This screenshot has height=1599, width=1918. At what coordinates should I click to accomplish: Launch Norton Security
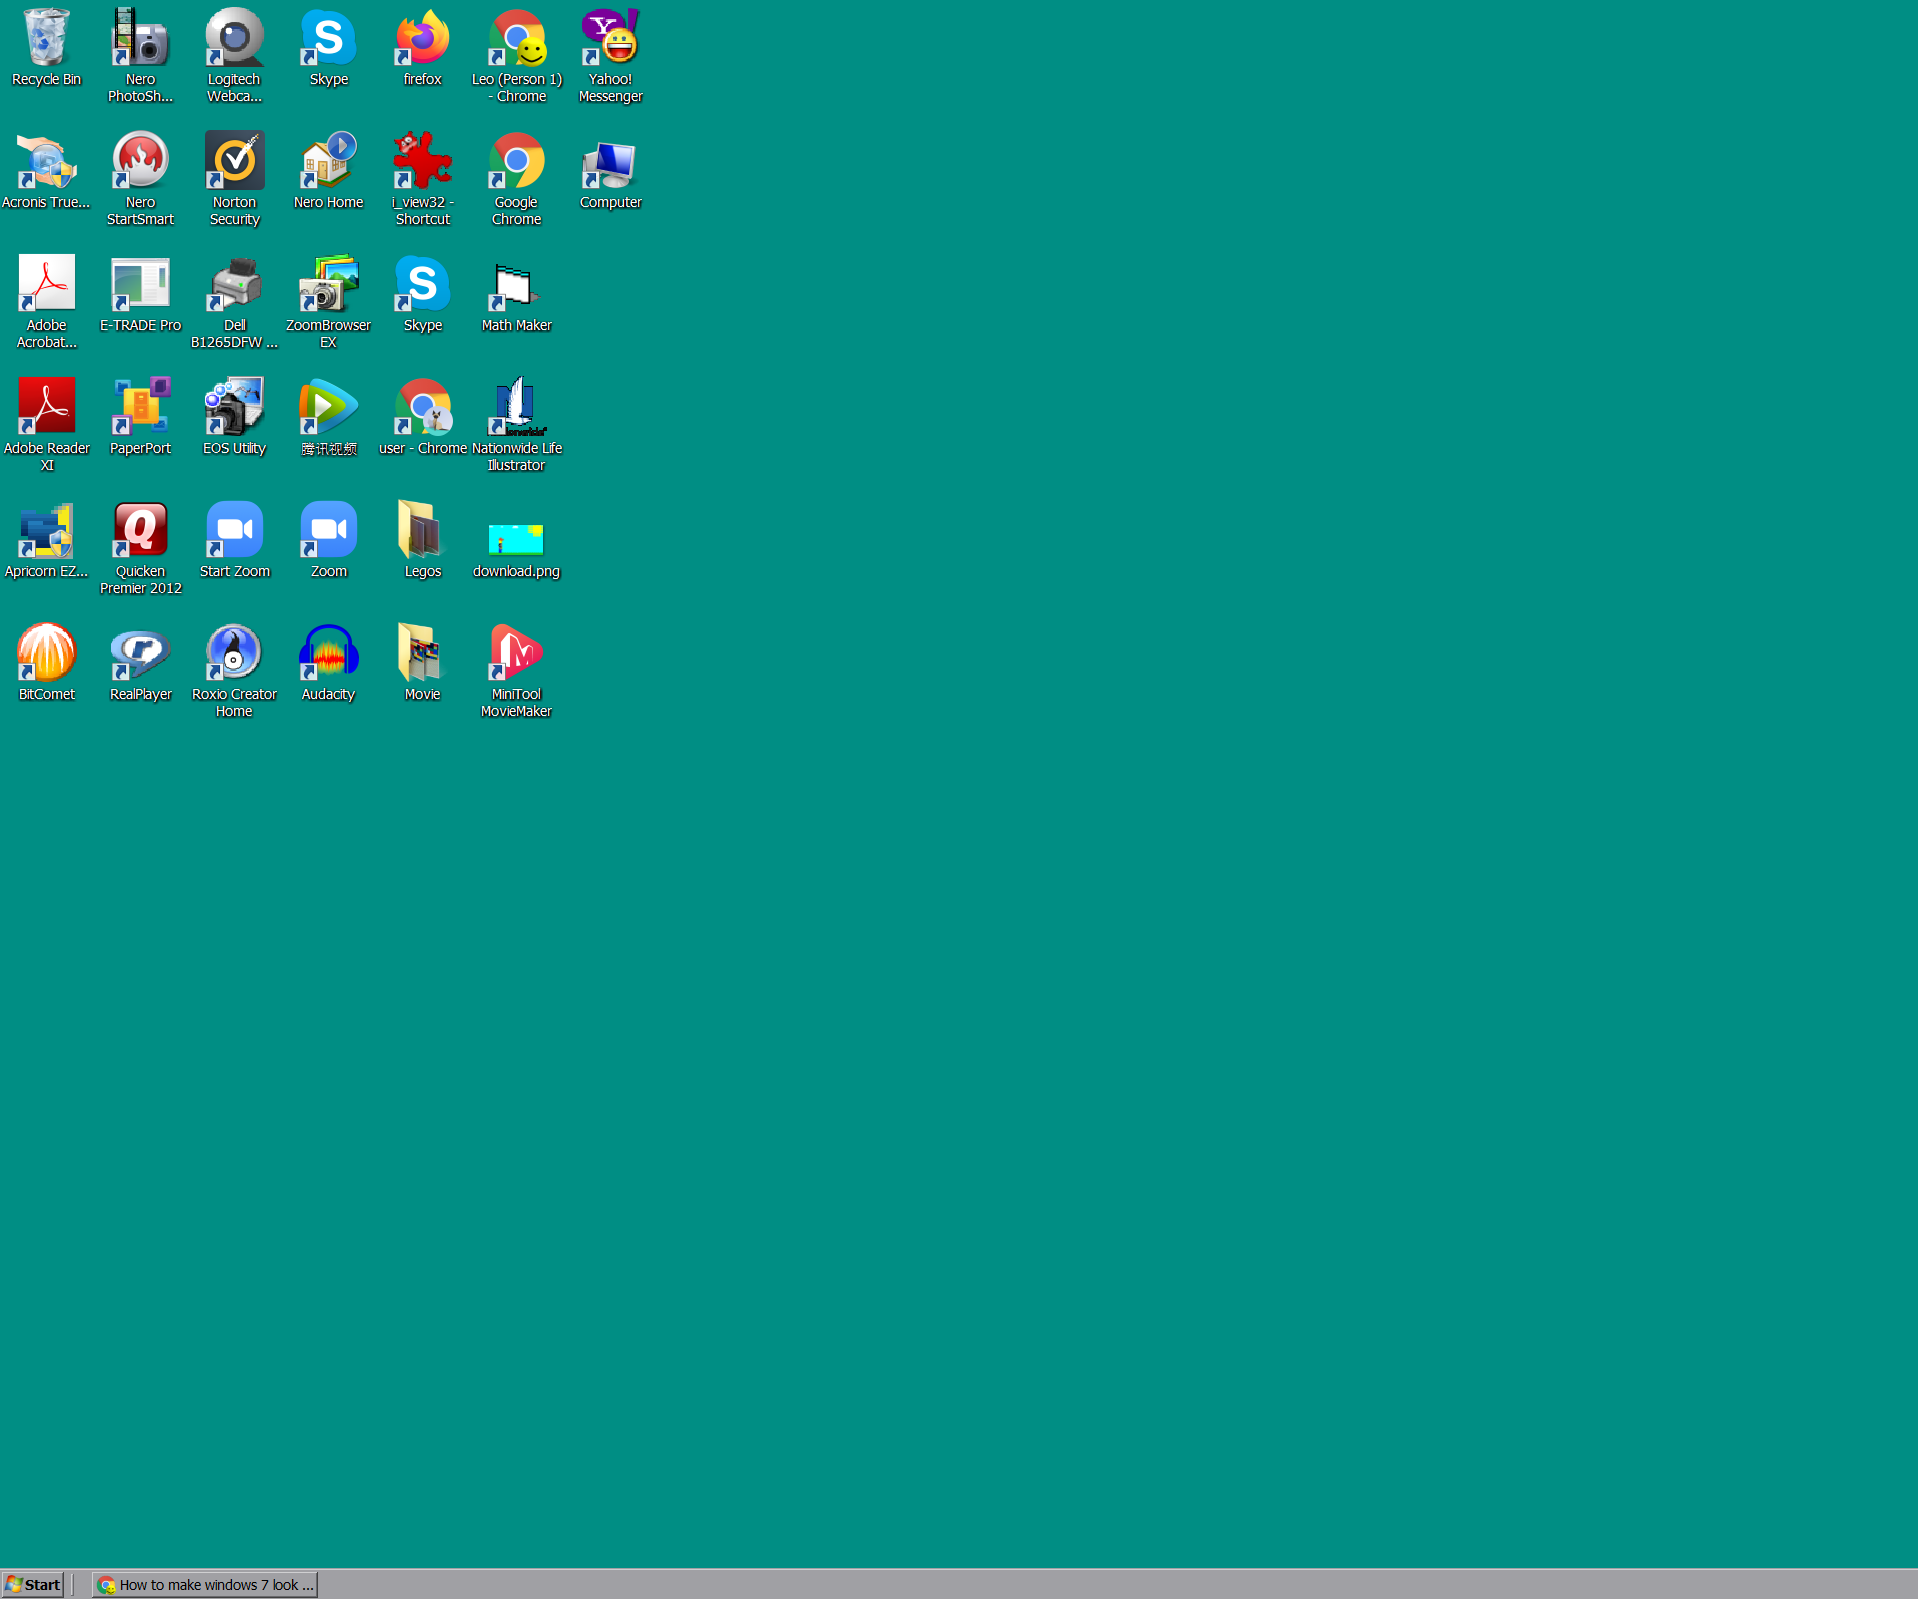233,160
